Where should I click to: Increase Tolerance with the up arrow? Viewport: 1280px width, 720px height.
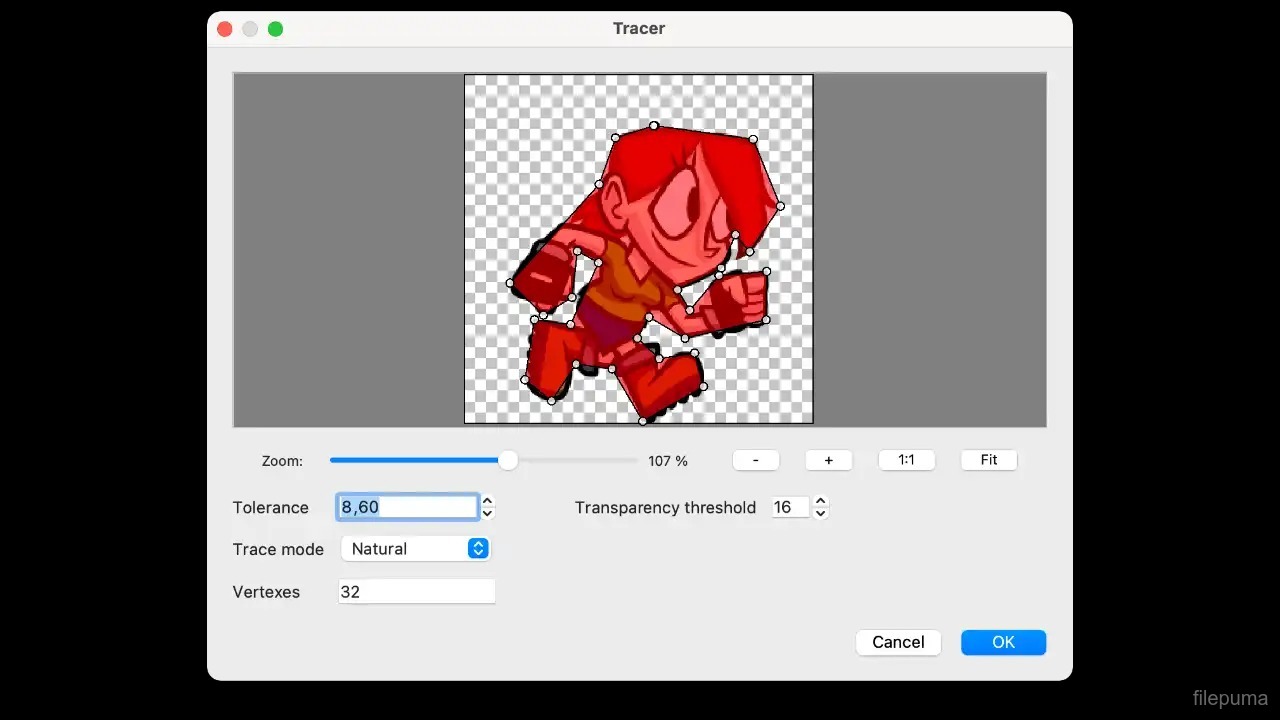(488, 502)
